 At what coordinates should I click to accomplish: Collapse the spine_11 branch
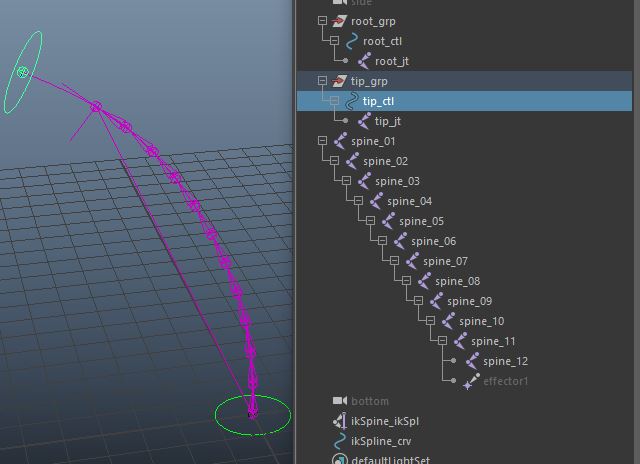coord(442,341)
